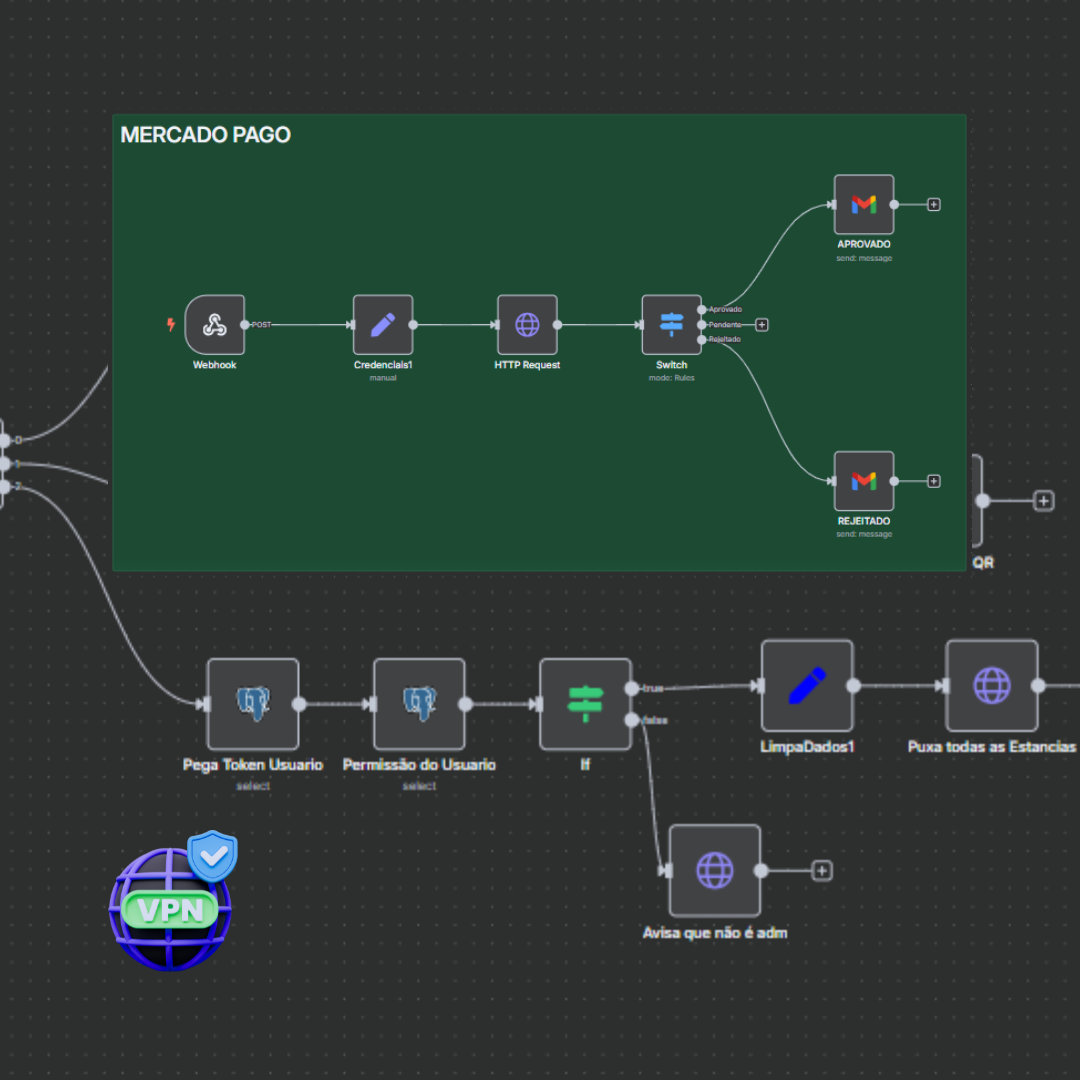The height and width of the screenshot is (1080, 1080).
Task: Click the Puxa todas as Estancias node
Action: point(992,686)
